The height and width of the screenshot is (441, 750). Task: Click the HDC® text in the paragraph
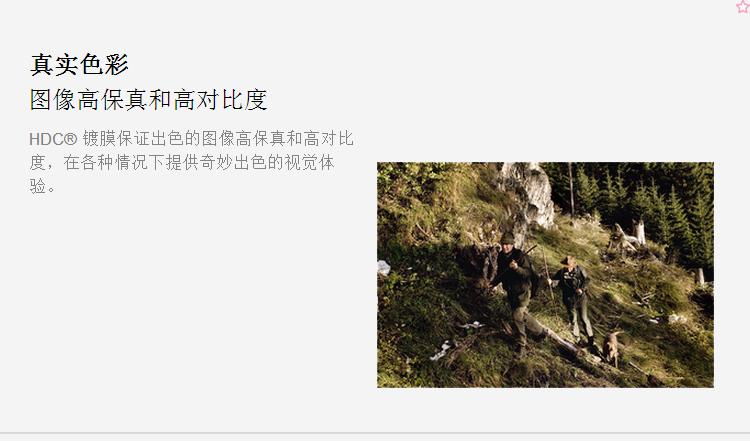click(53, 139)
